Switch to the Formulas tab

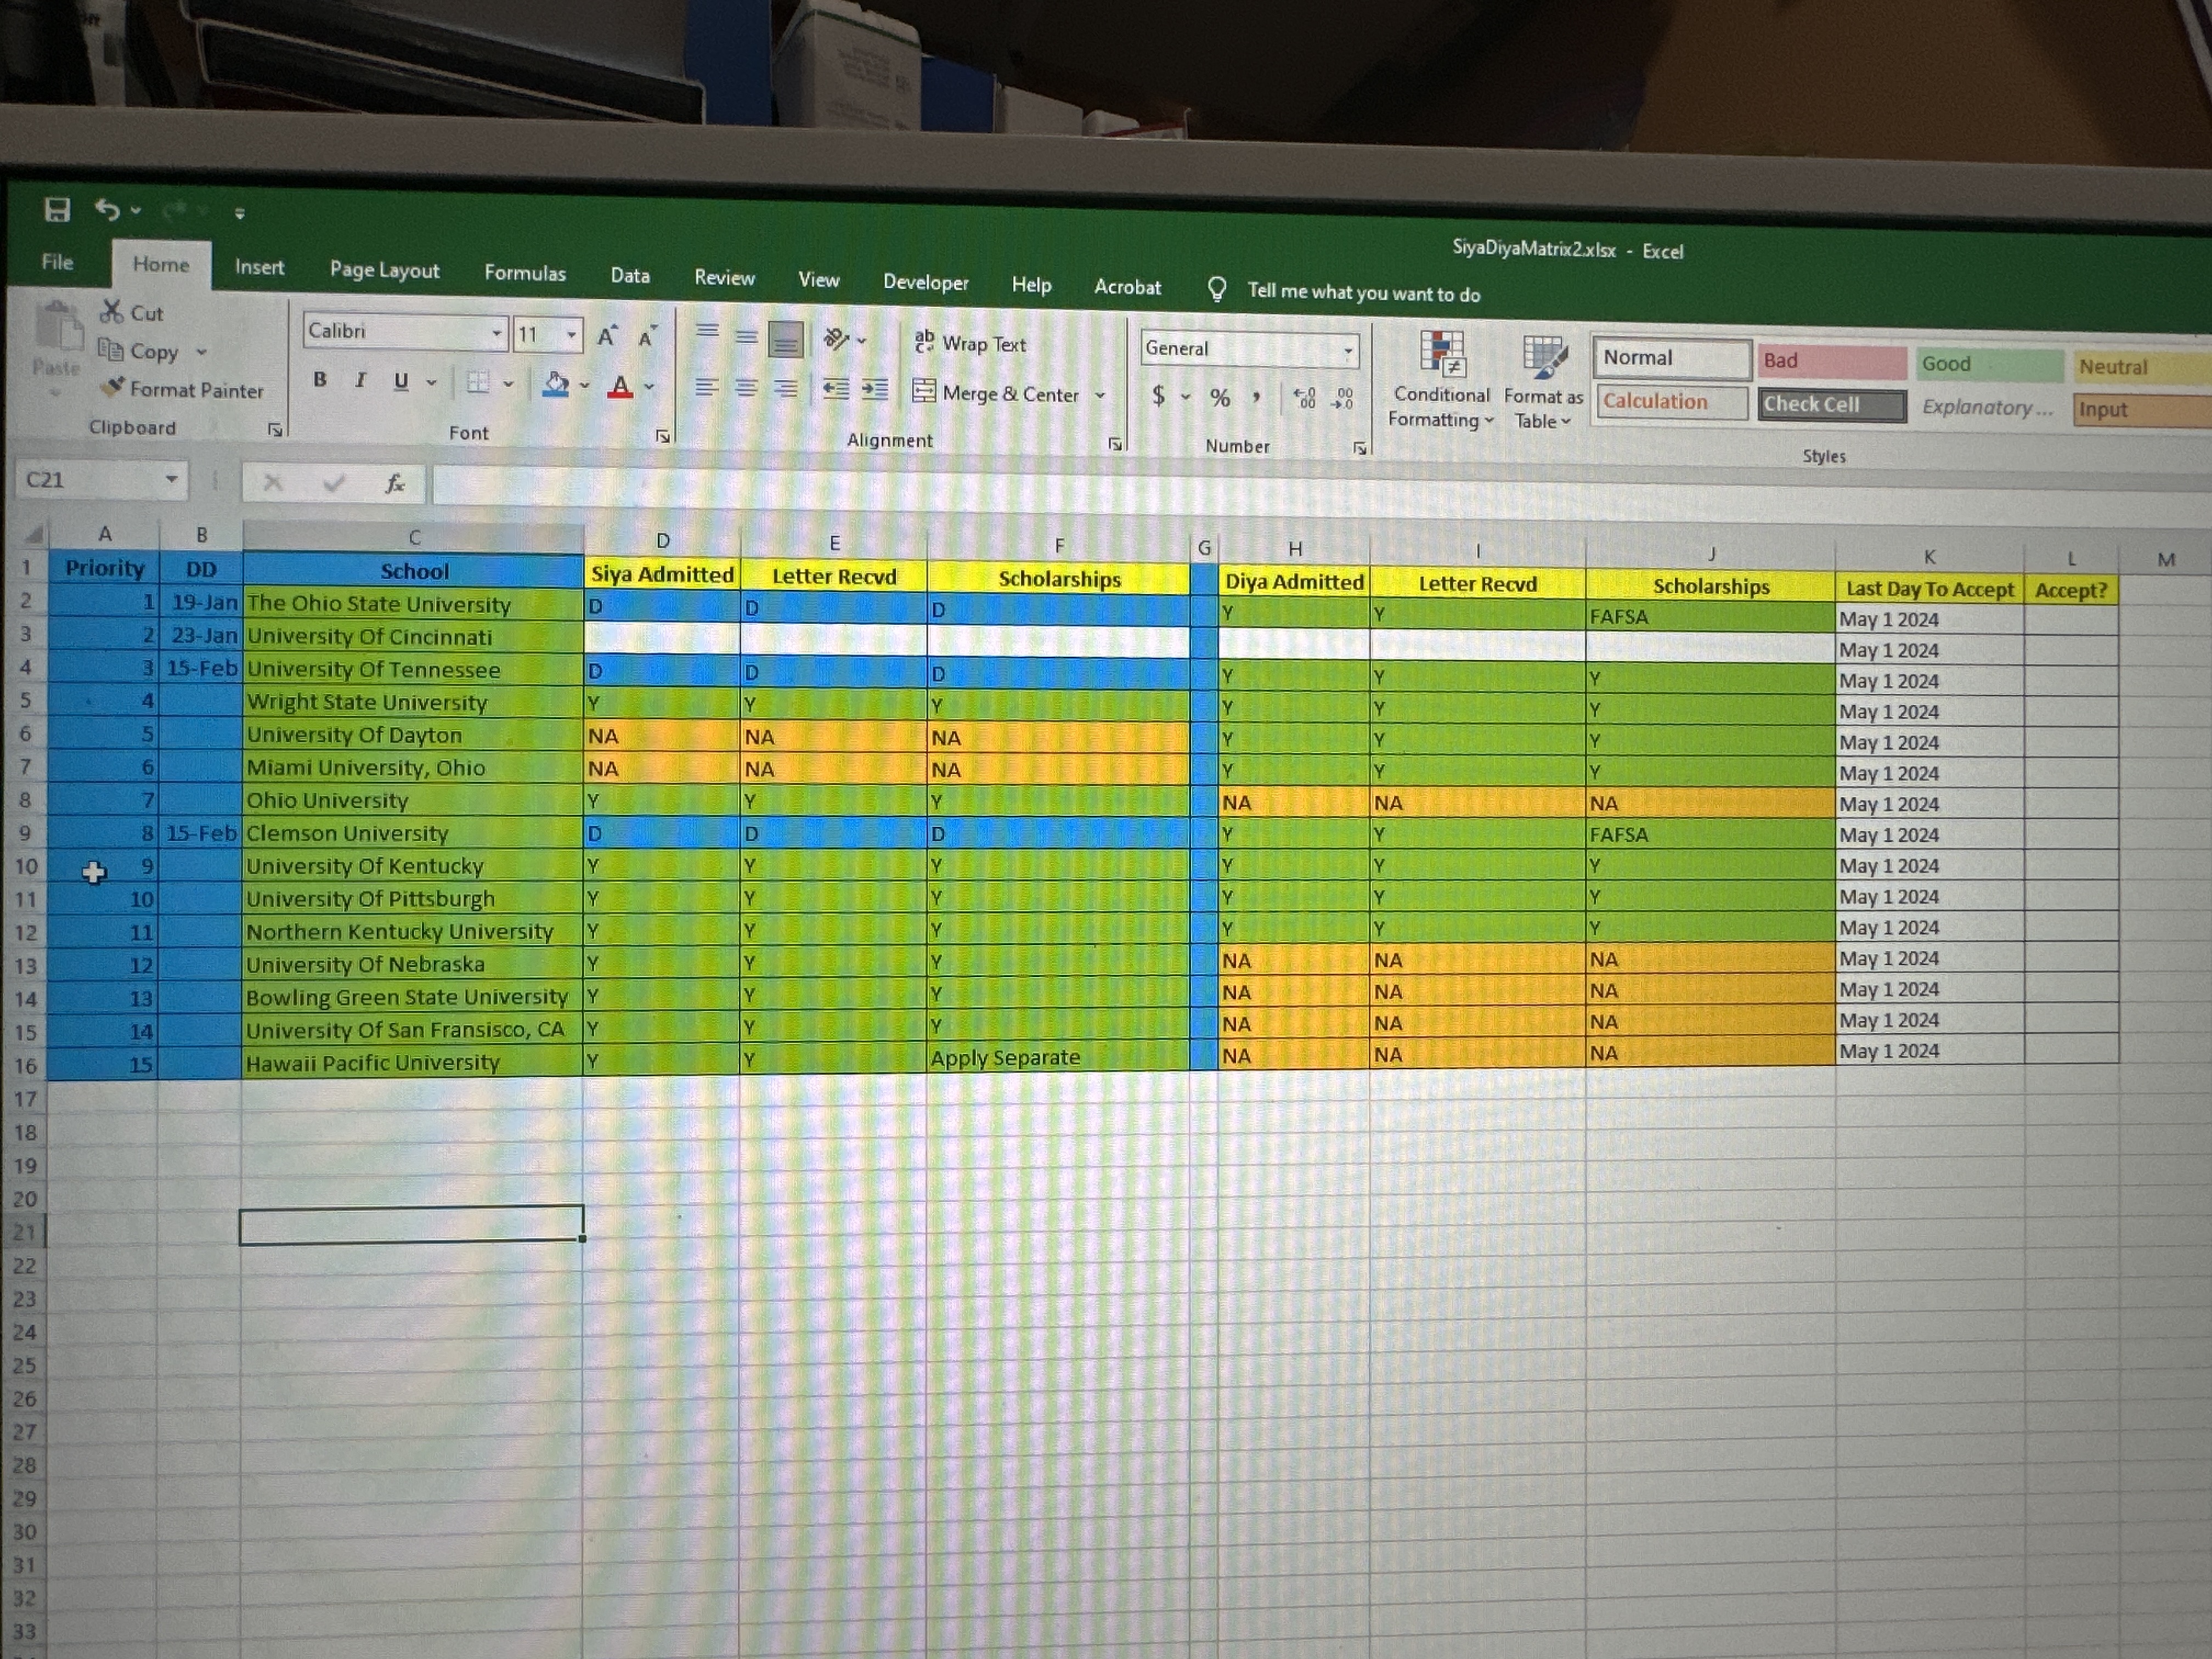click(x=525, y=273)
